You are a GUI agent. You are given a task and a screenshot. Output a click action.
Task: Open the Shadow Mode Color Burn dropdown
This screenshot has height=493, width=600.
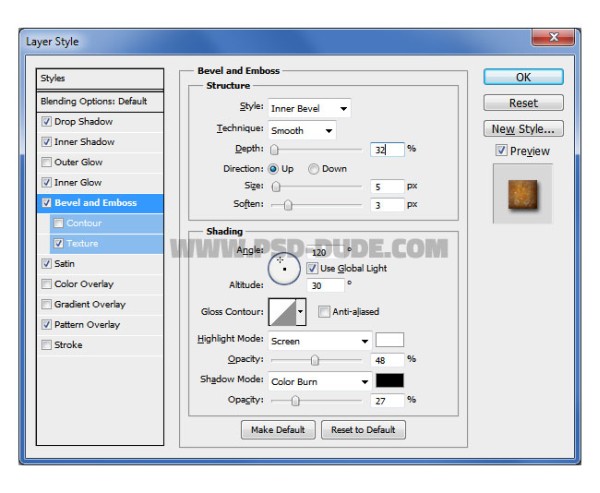[x=320, y=382]
